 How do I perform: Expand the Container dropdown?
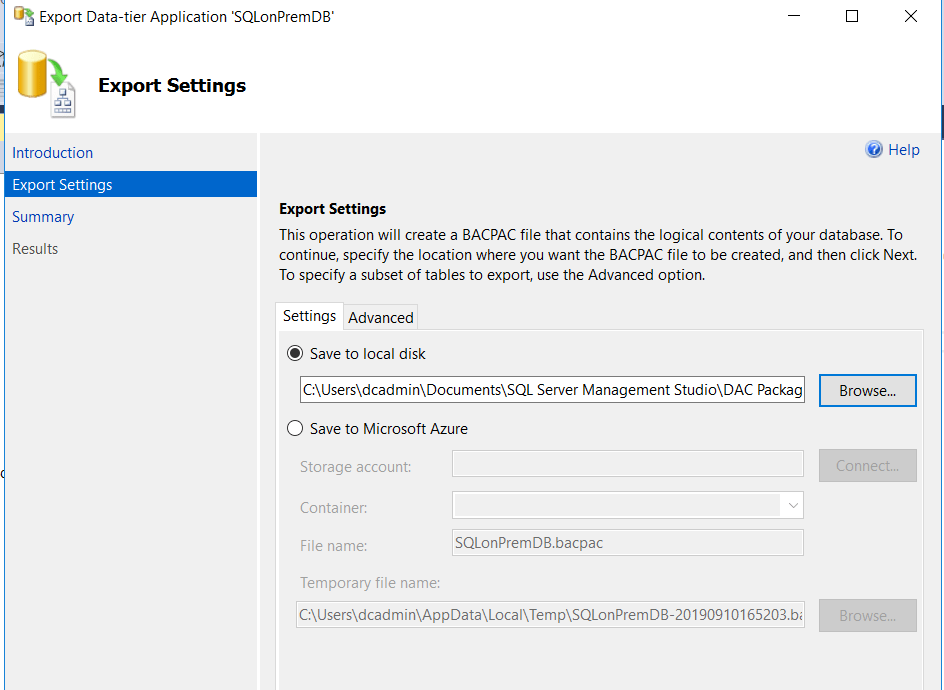[793, 506]
